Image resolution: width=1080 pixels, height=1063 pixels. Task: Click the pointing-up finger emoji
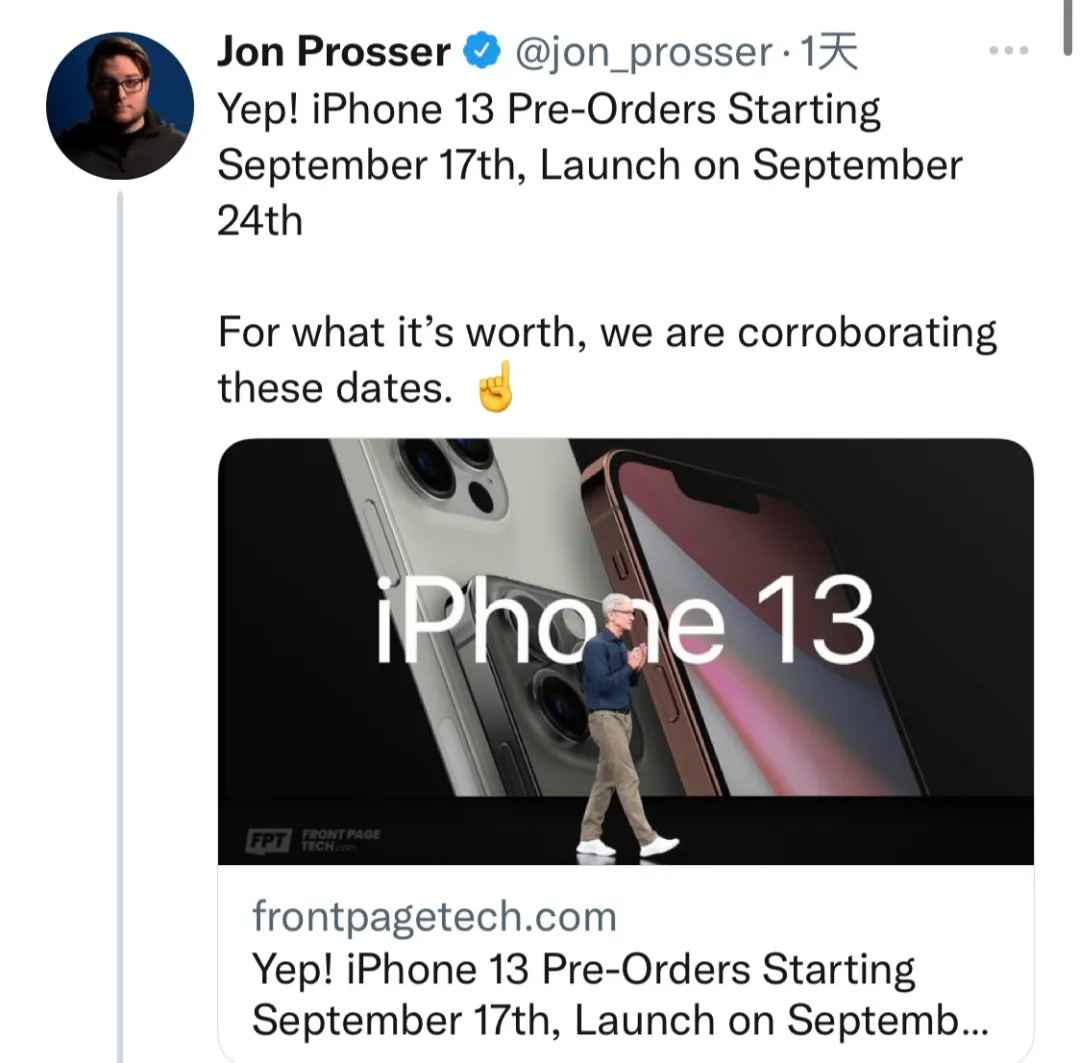coord(496,388)
